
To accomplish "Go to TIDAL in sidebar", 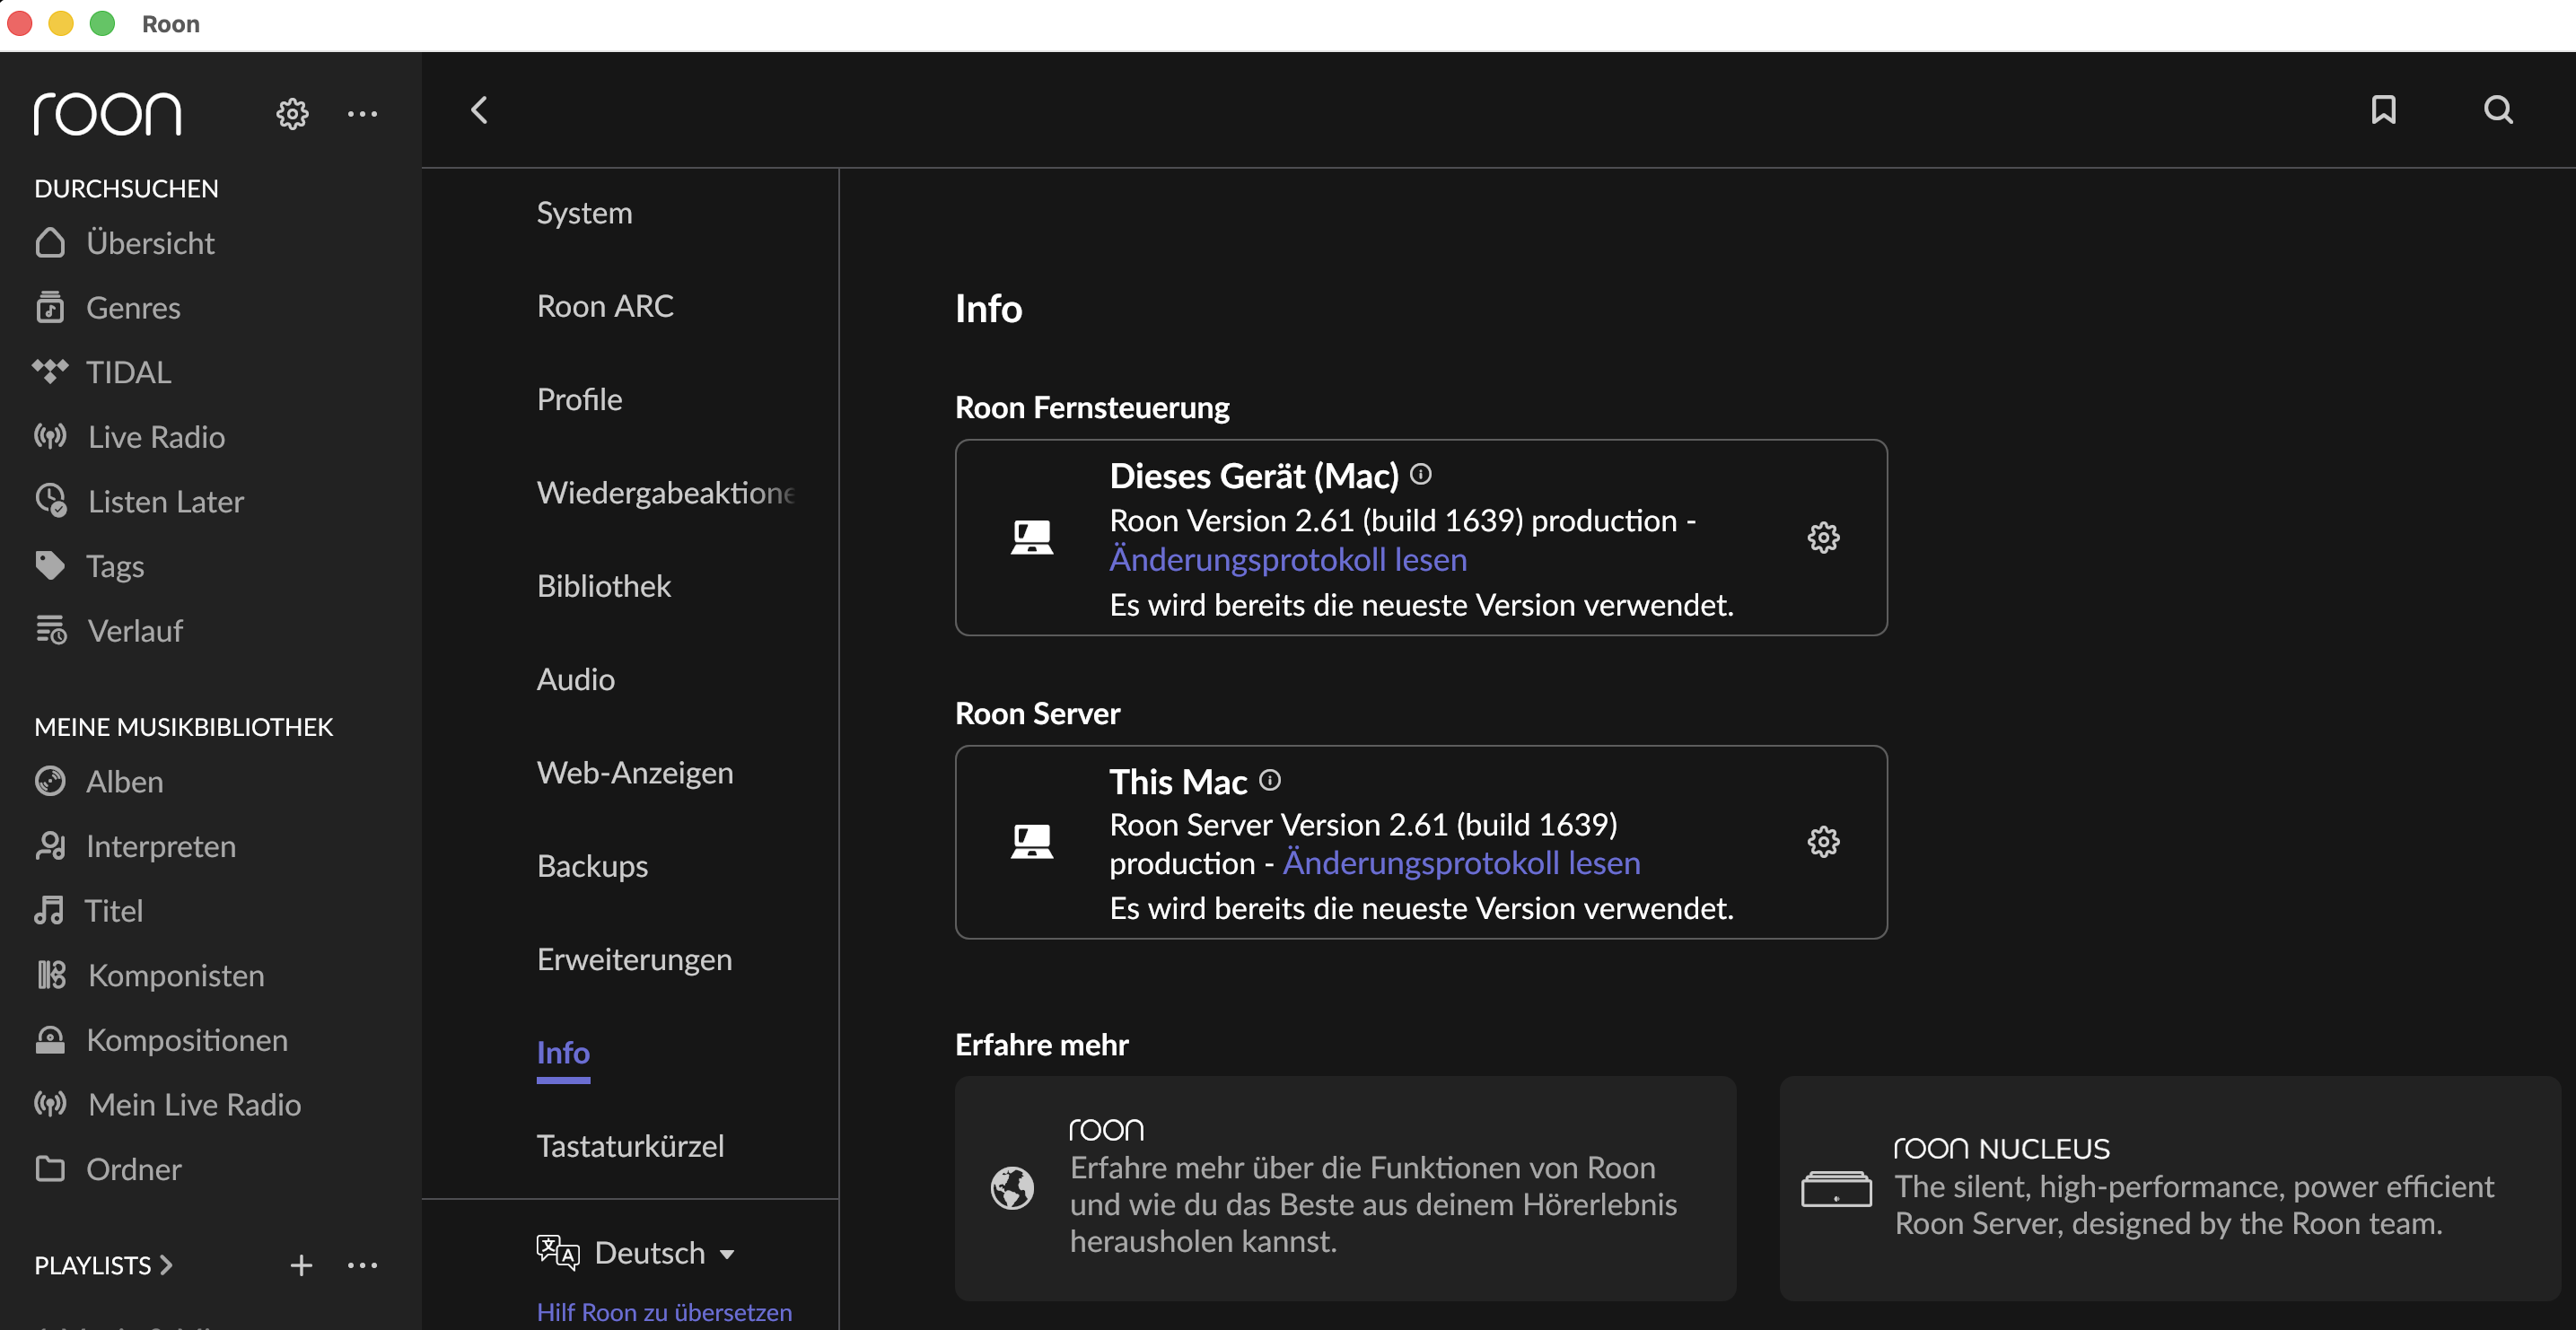I will pyautogui.click(x=128, y=372).
